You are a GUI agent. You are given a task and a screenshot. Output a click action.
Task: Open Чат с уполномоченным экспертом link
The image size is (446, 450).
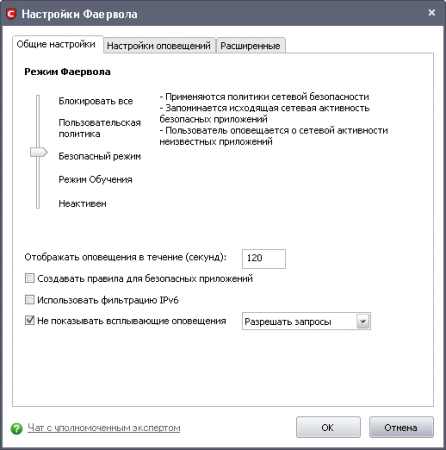(104, 428)
